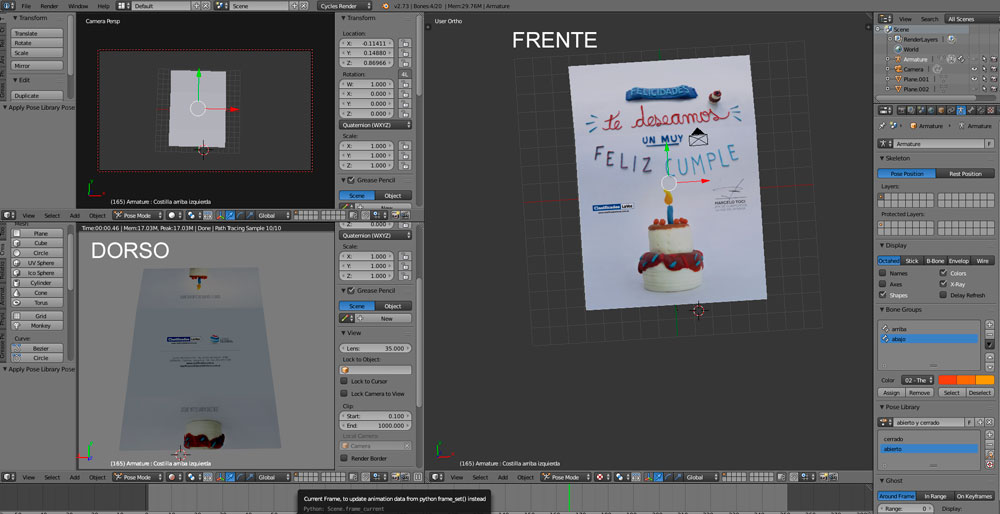
Task: Open the Bone properties tab icon
Action: coord(971,110)
